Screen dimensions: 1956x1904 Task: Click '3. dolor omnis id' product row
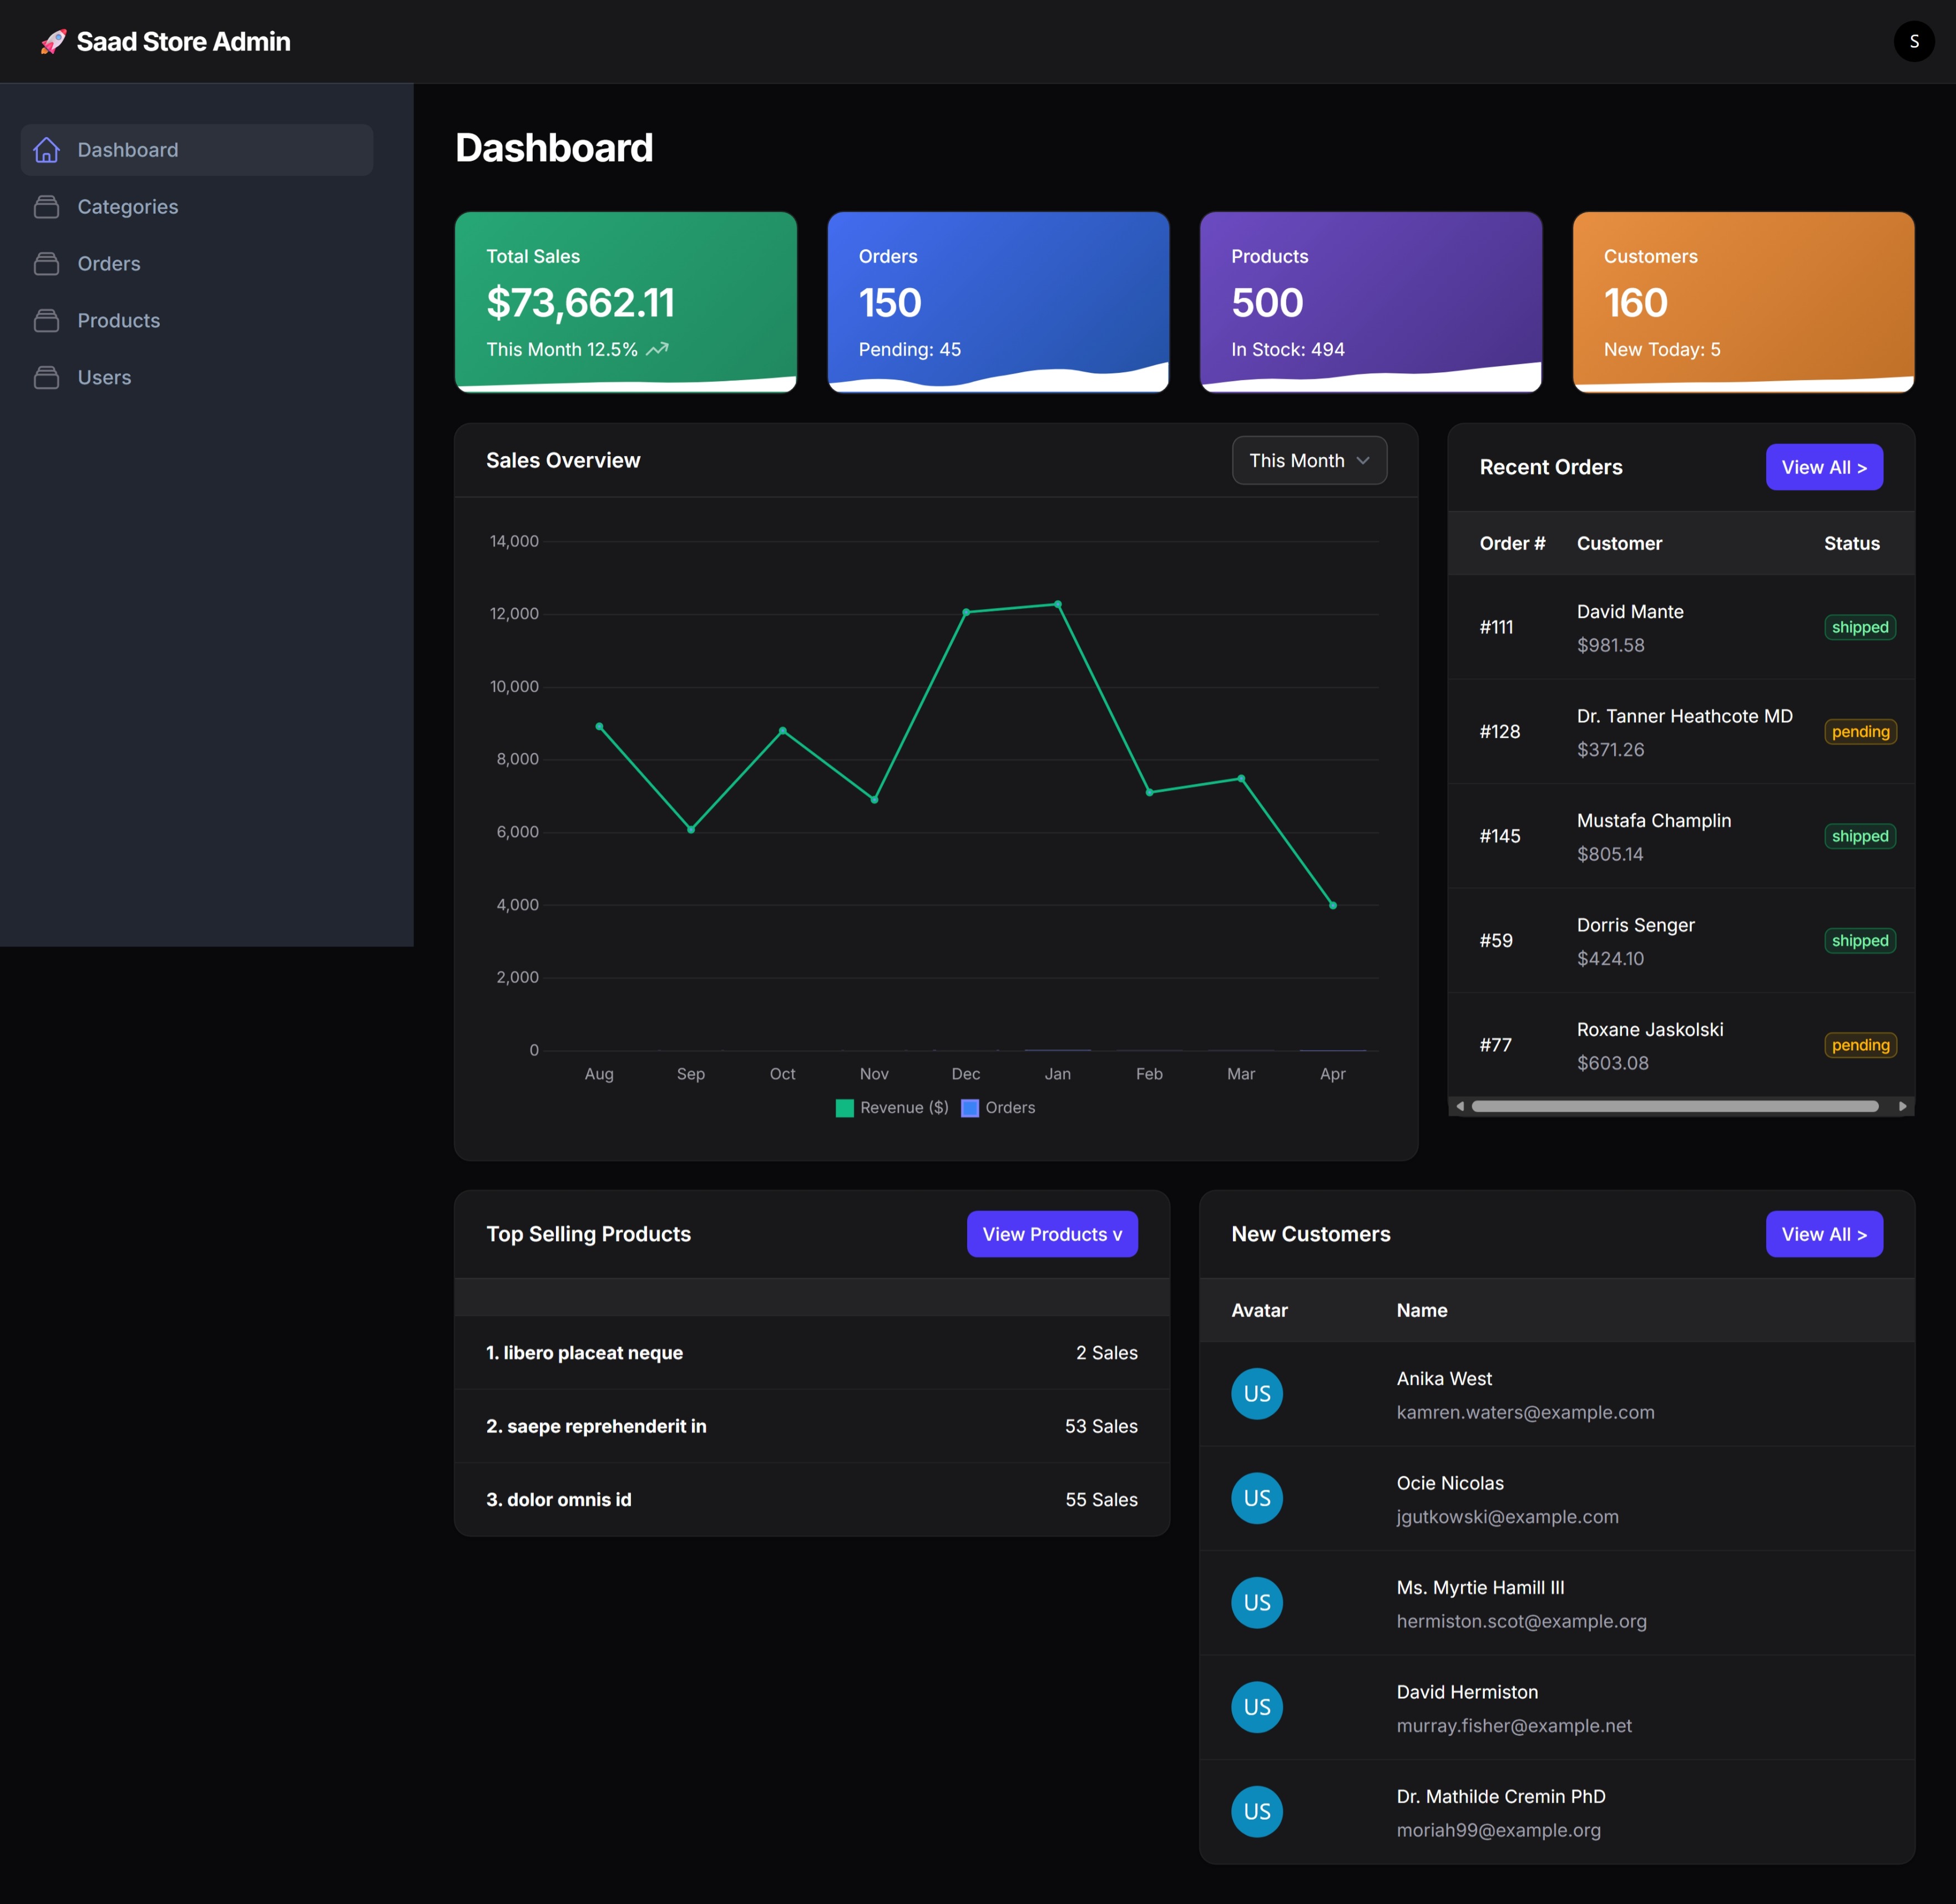click(812, 1499)
